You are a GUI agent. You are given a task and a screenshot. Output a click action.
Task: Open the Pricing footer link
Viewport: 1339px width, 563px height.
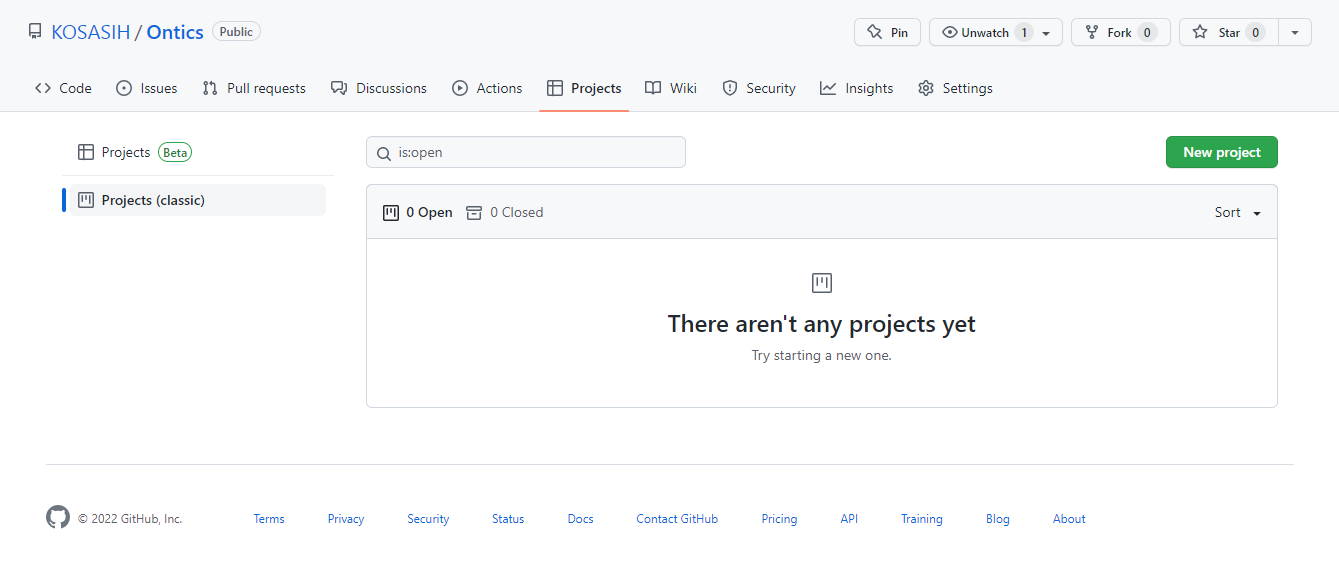[779, 519]
